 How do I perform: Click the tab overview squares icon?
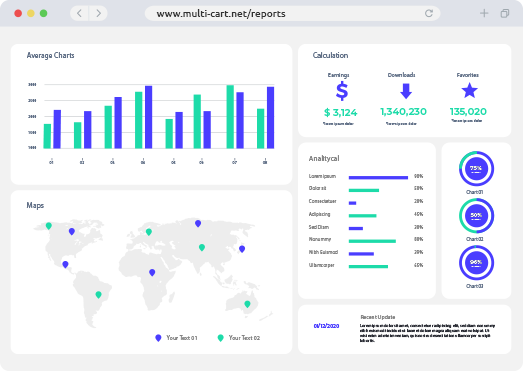click(505, 13)
